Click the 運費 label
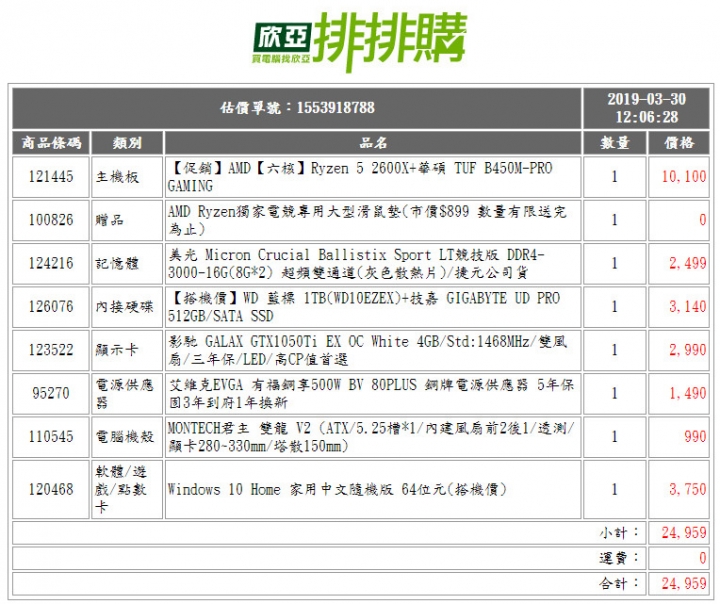Screen dimensions: 720x604 pos(619,559)
